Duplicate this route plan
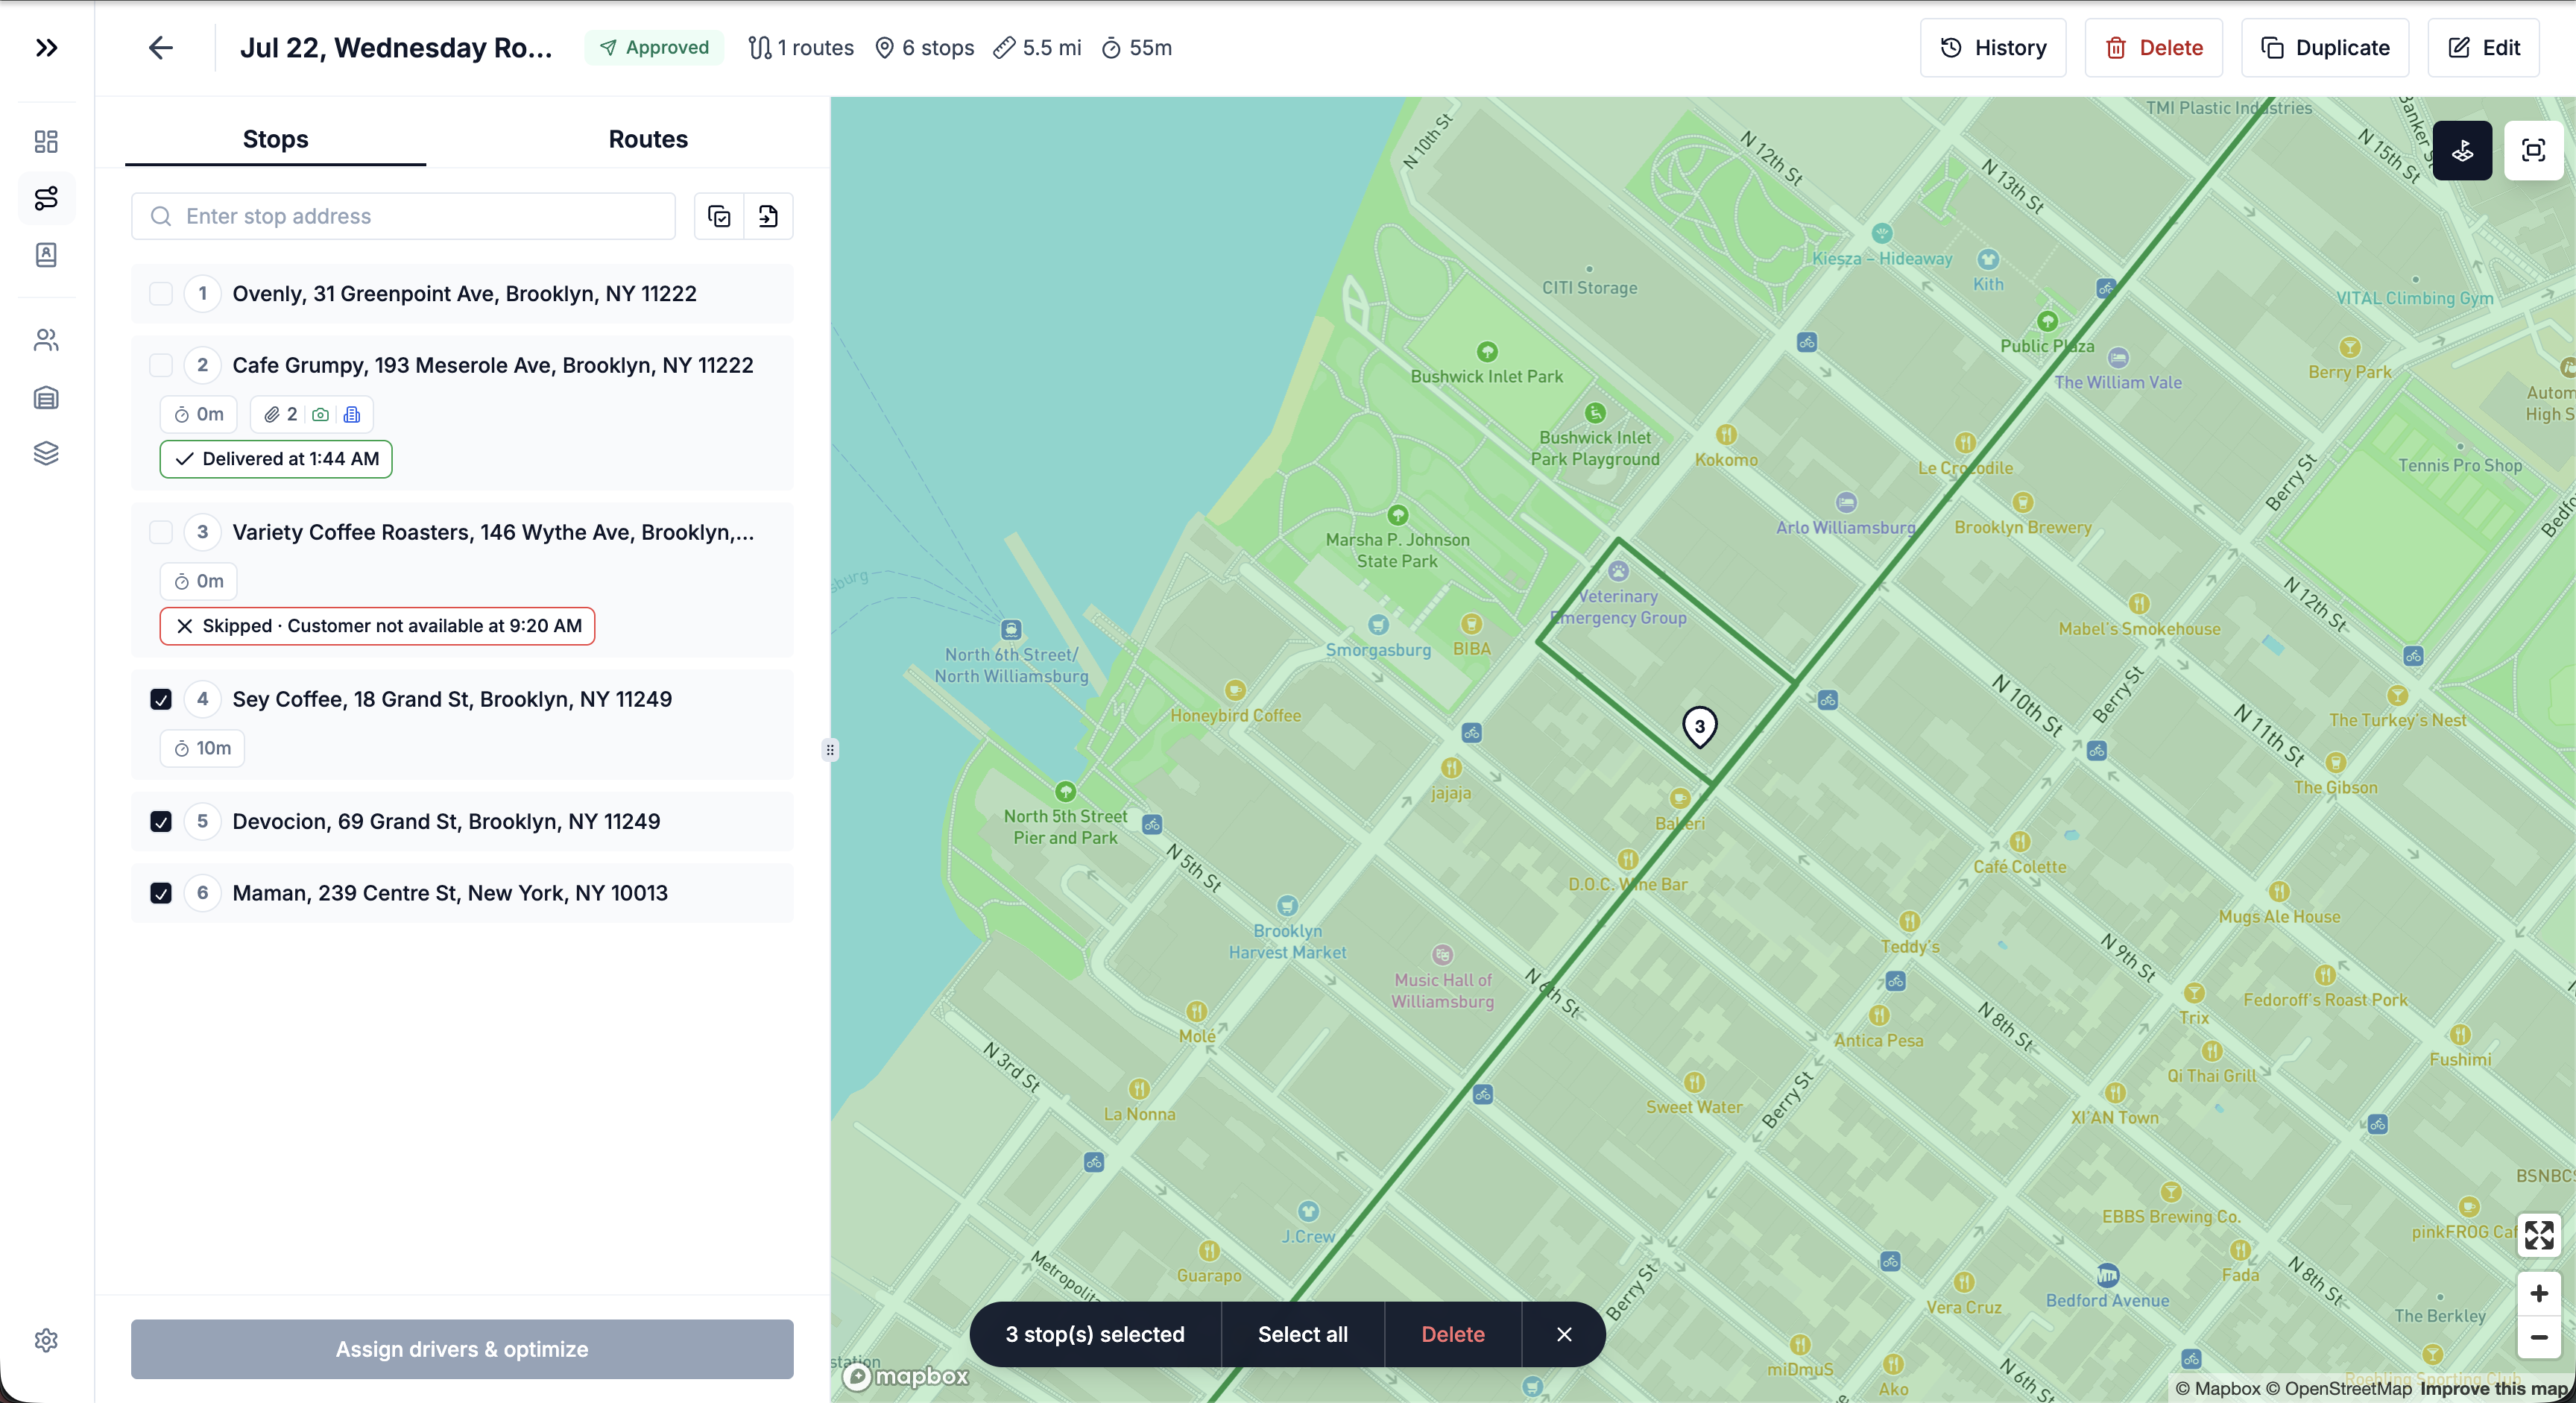The image size is (2576, 1403). click(2324, 47)
